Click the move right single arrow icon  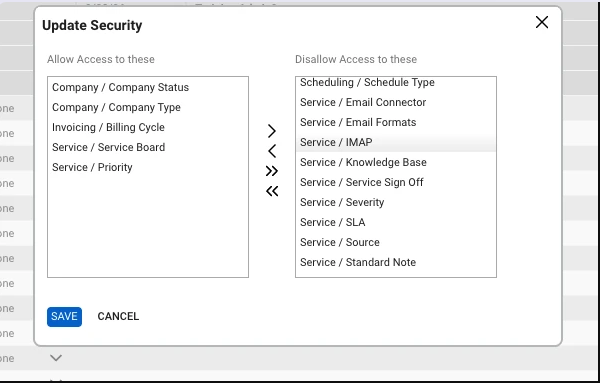pyautogui.click(x=272, y=131)
